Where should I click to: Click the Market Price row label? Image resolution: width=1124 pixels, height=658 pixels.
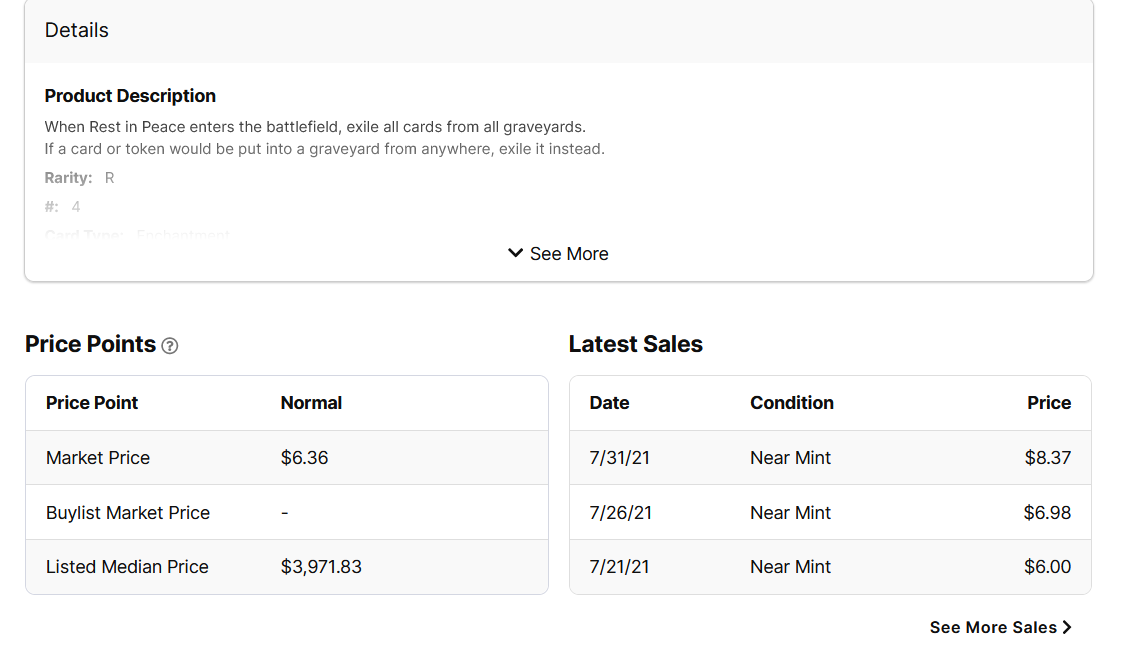98,458
